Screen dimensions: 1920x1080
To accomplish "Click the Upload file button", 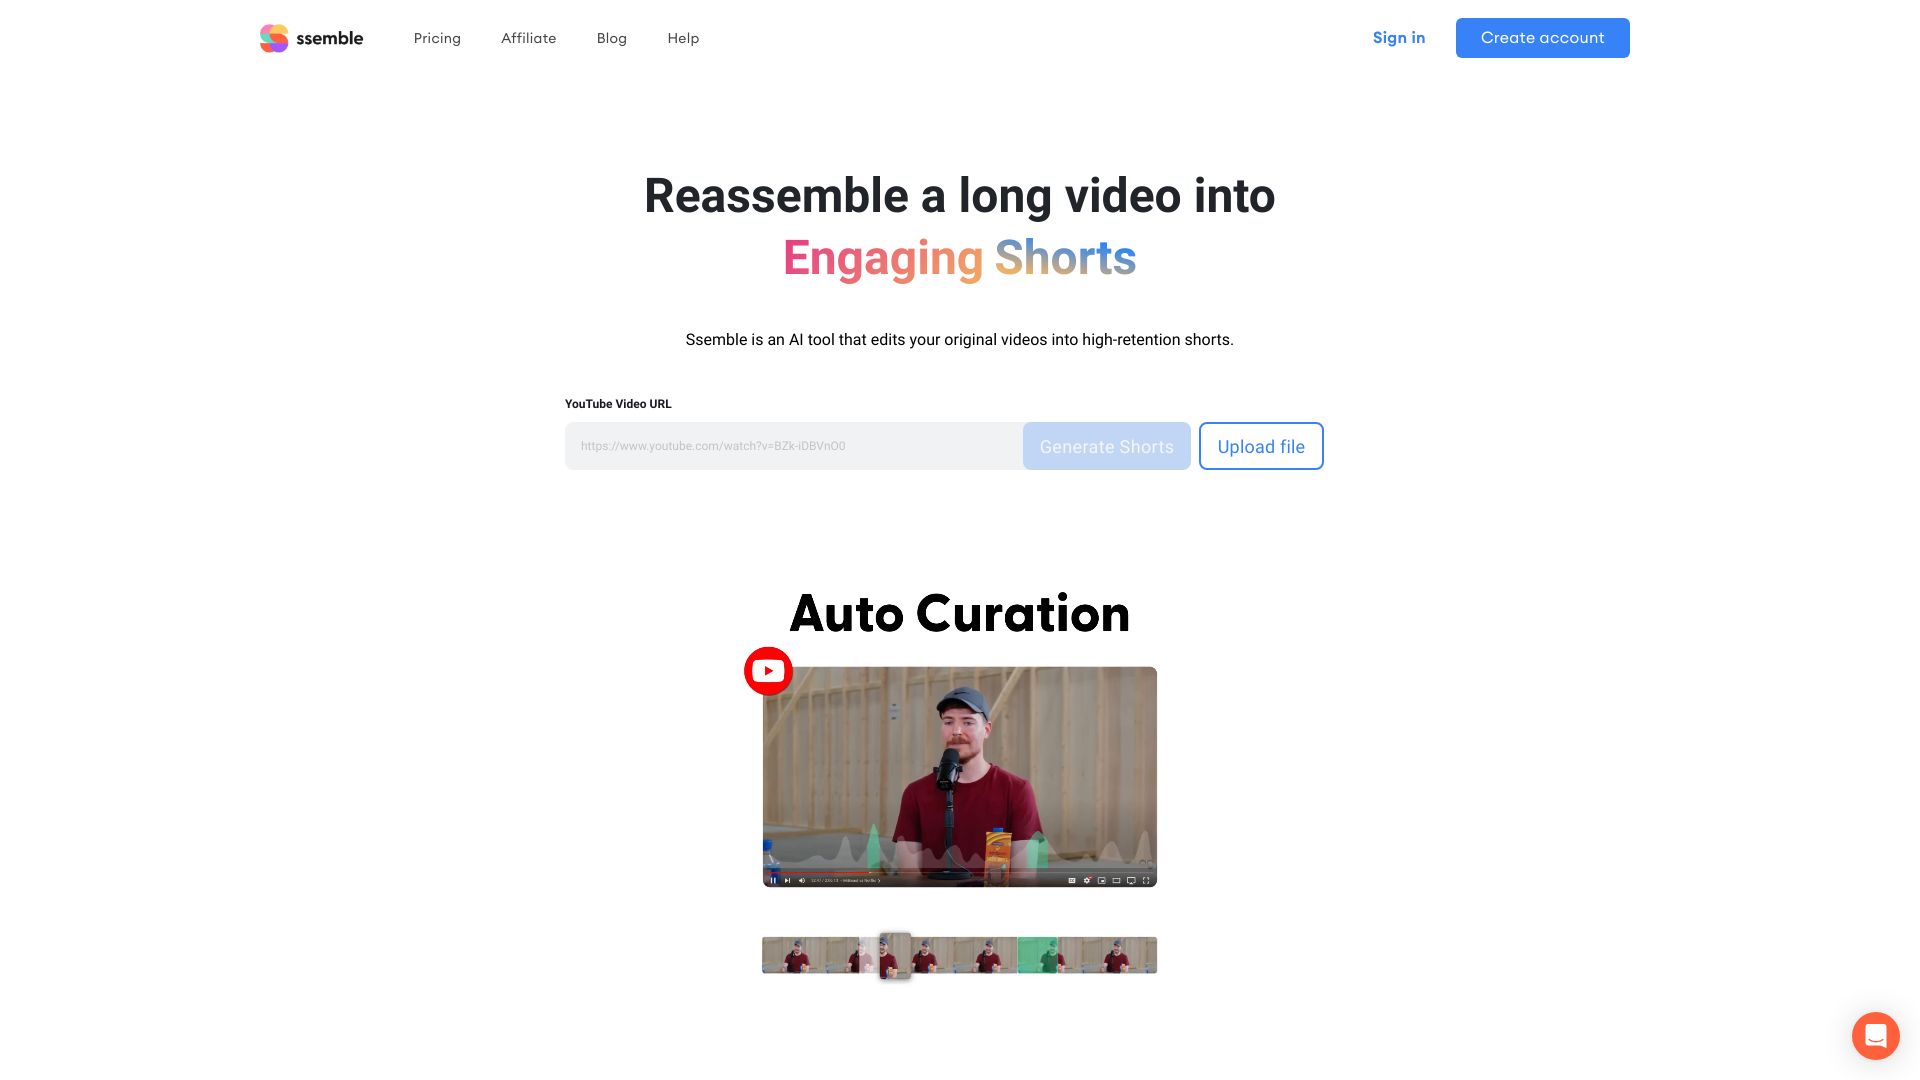I will [1261, 446].
